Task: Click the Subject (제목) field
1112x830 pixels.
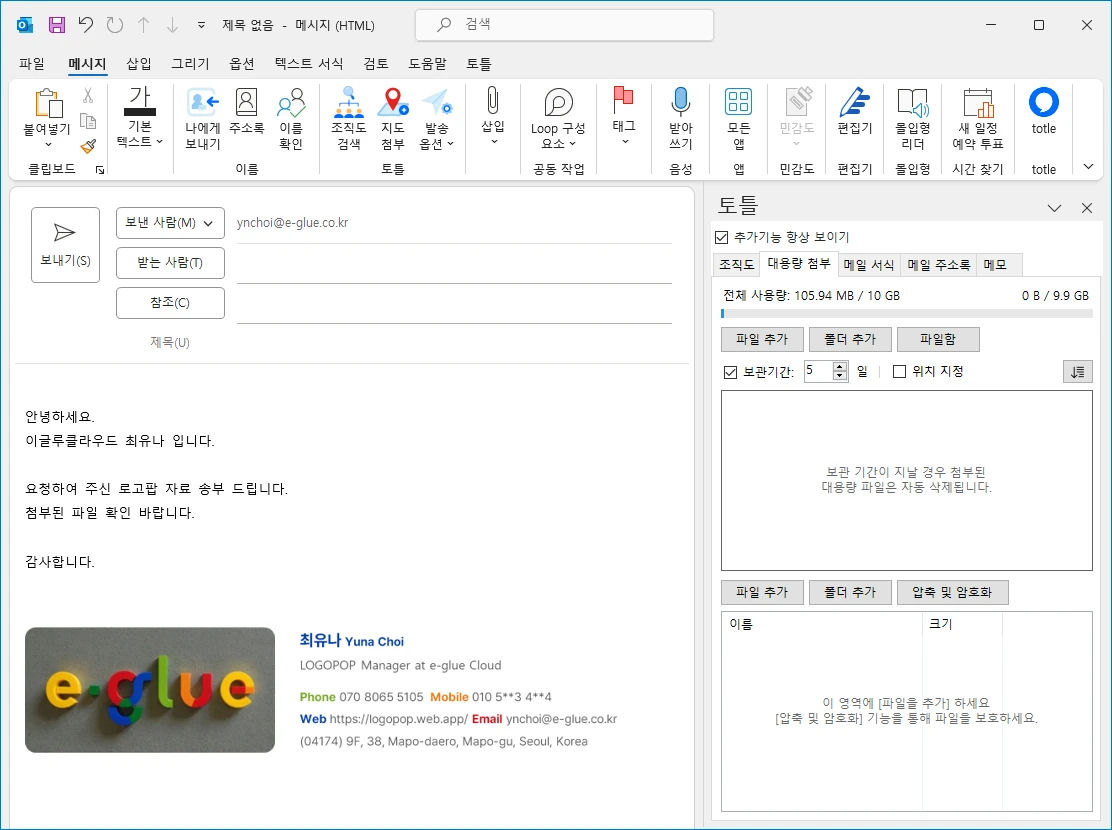Action: tap(454, 343)
